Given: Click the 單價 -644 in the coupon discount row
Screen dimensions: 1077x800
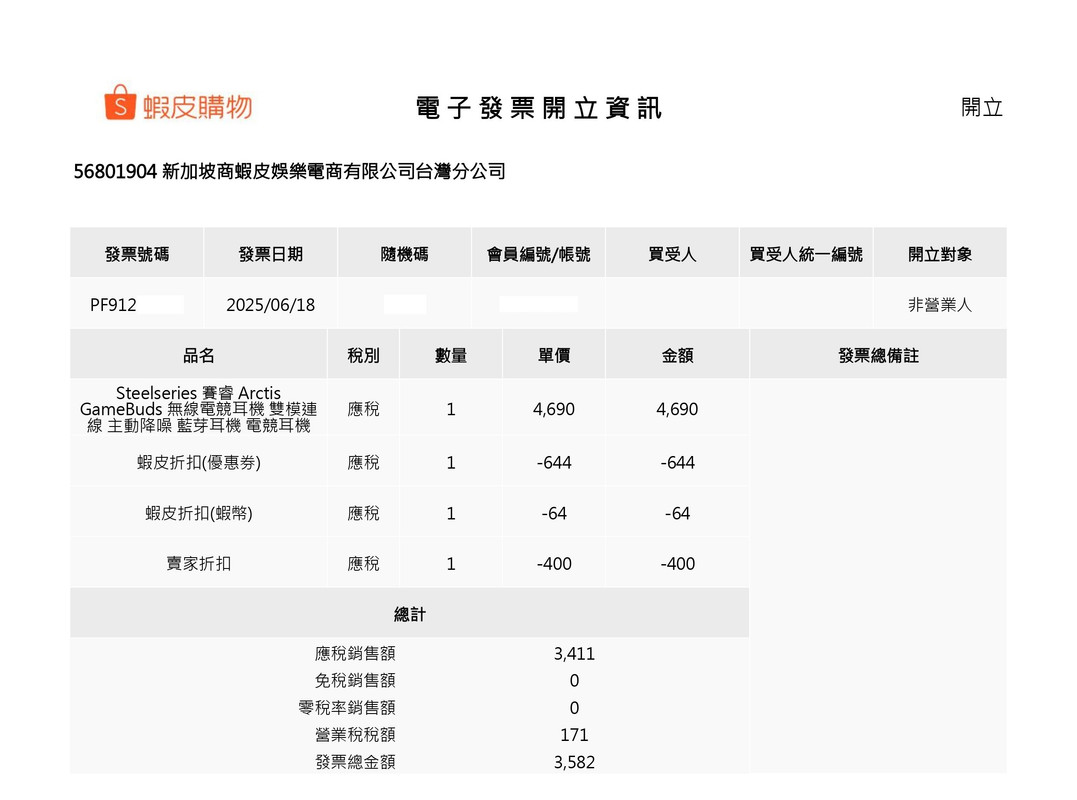Looking at the screenshot, I should pyautogui.click(x=554, y=463).
